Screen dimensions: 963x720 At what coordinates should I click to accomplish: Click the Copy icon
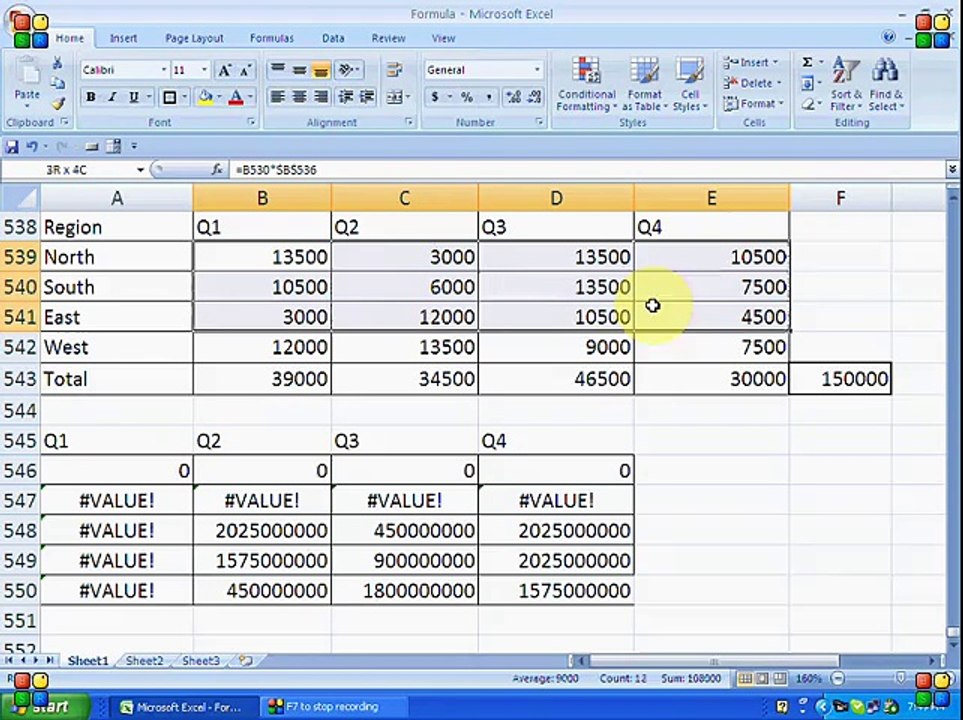57,83
